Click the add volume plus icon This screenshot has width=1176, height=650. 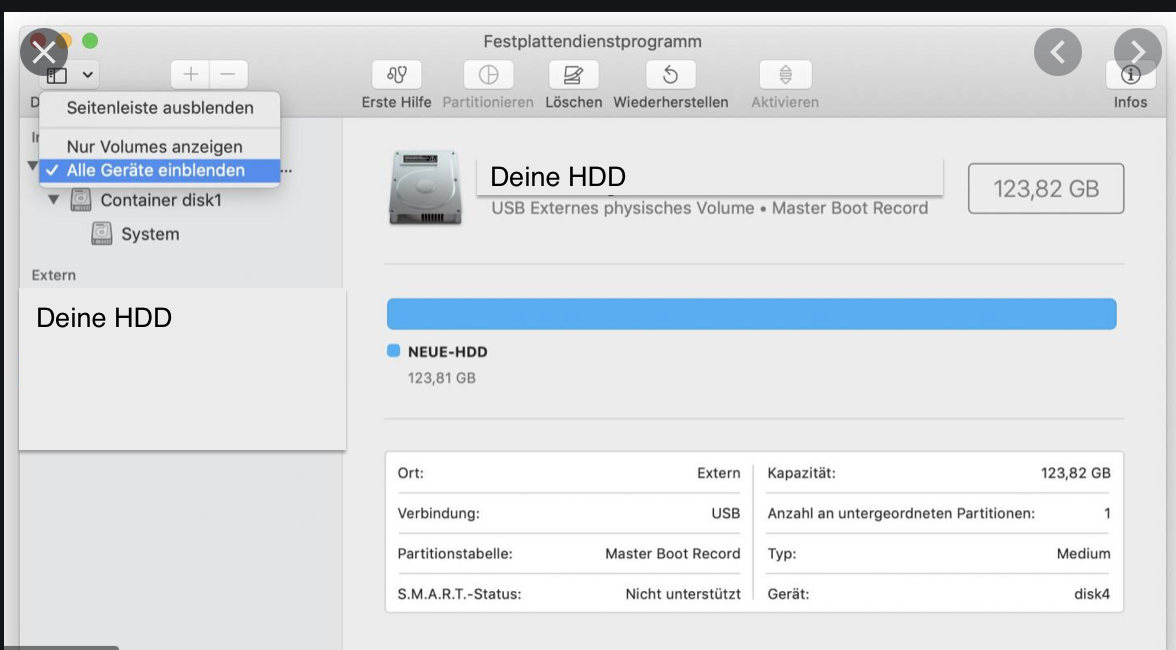(x=190, y=75)
